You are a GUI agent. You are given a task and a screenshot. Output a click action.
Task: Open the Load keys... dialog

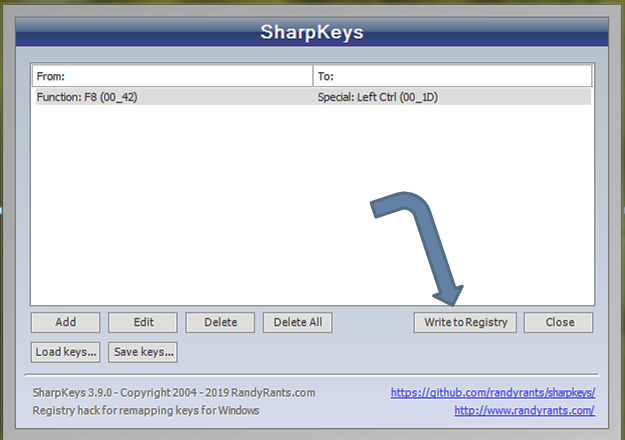(65, 352)
